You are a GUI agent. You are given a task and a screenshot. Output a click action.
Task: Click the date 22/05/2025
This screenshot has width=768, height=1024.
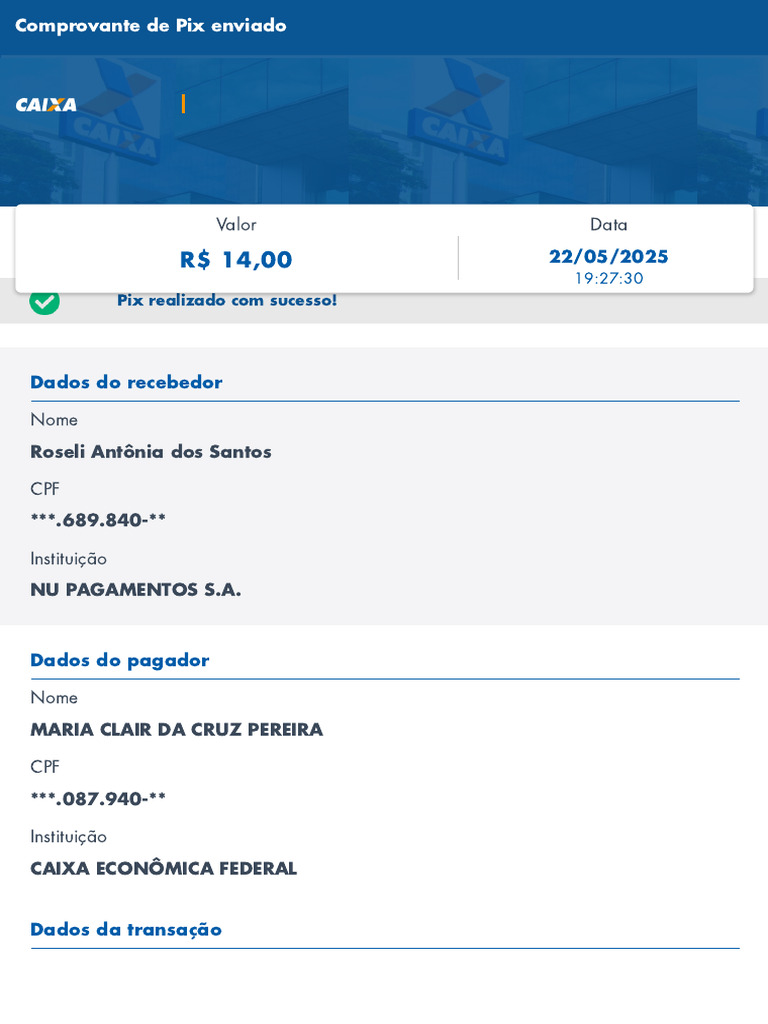tap(608, 256)
